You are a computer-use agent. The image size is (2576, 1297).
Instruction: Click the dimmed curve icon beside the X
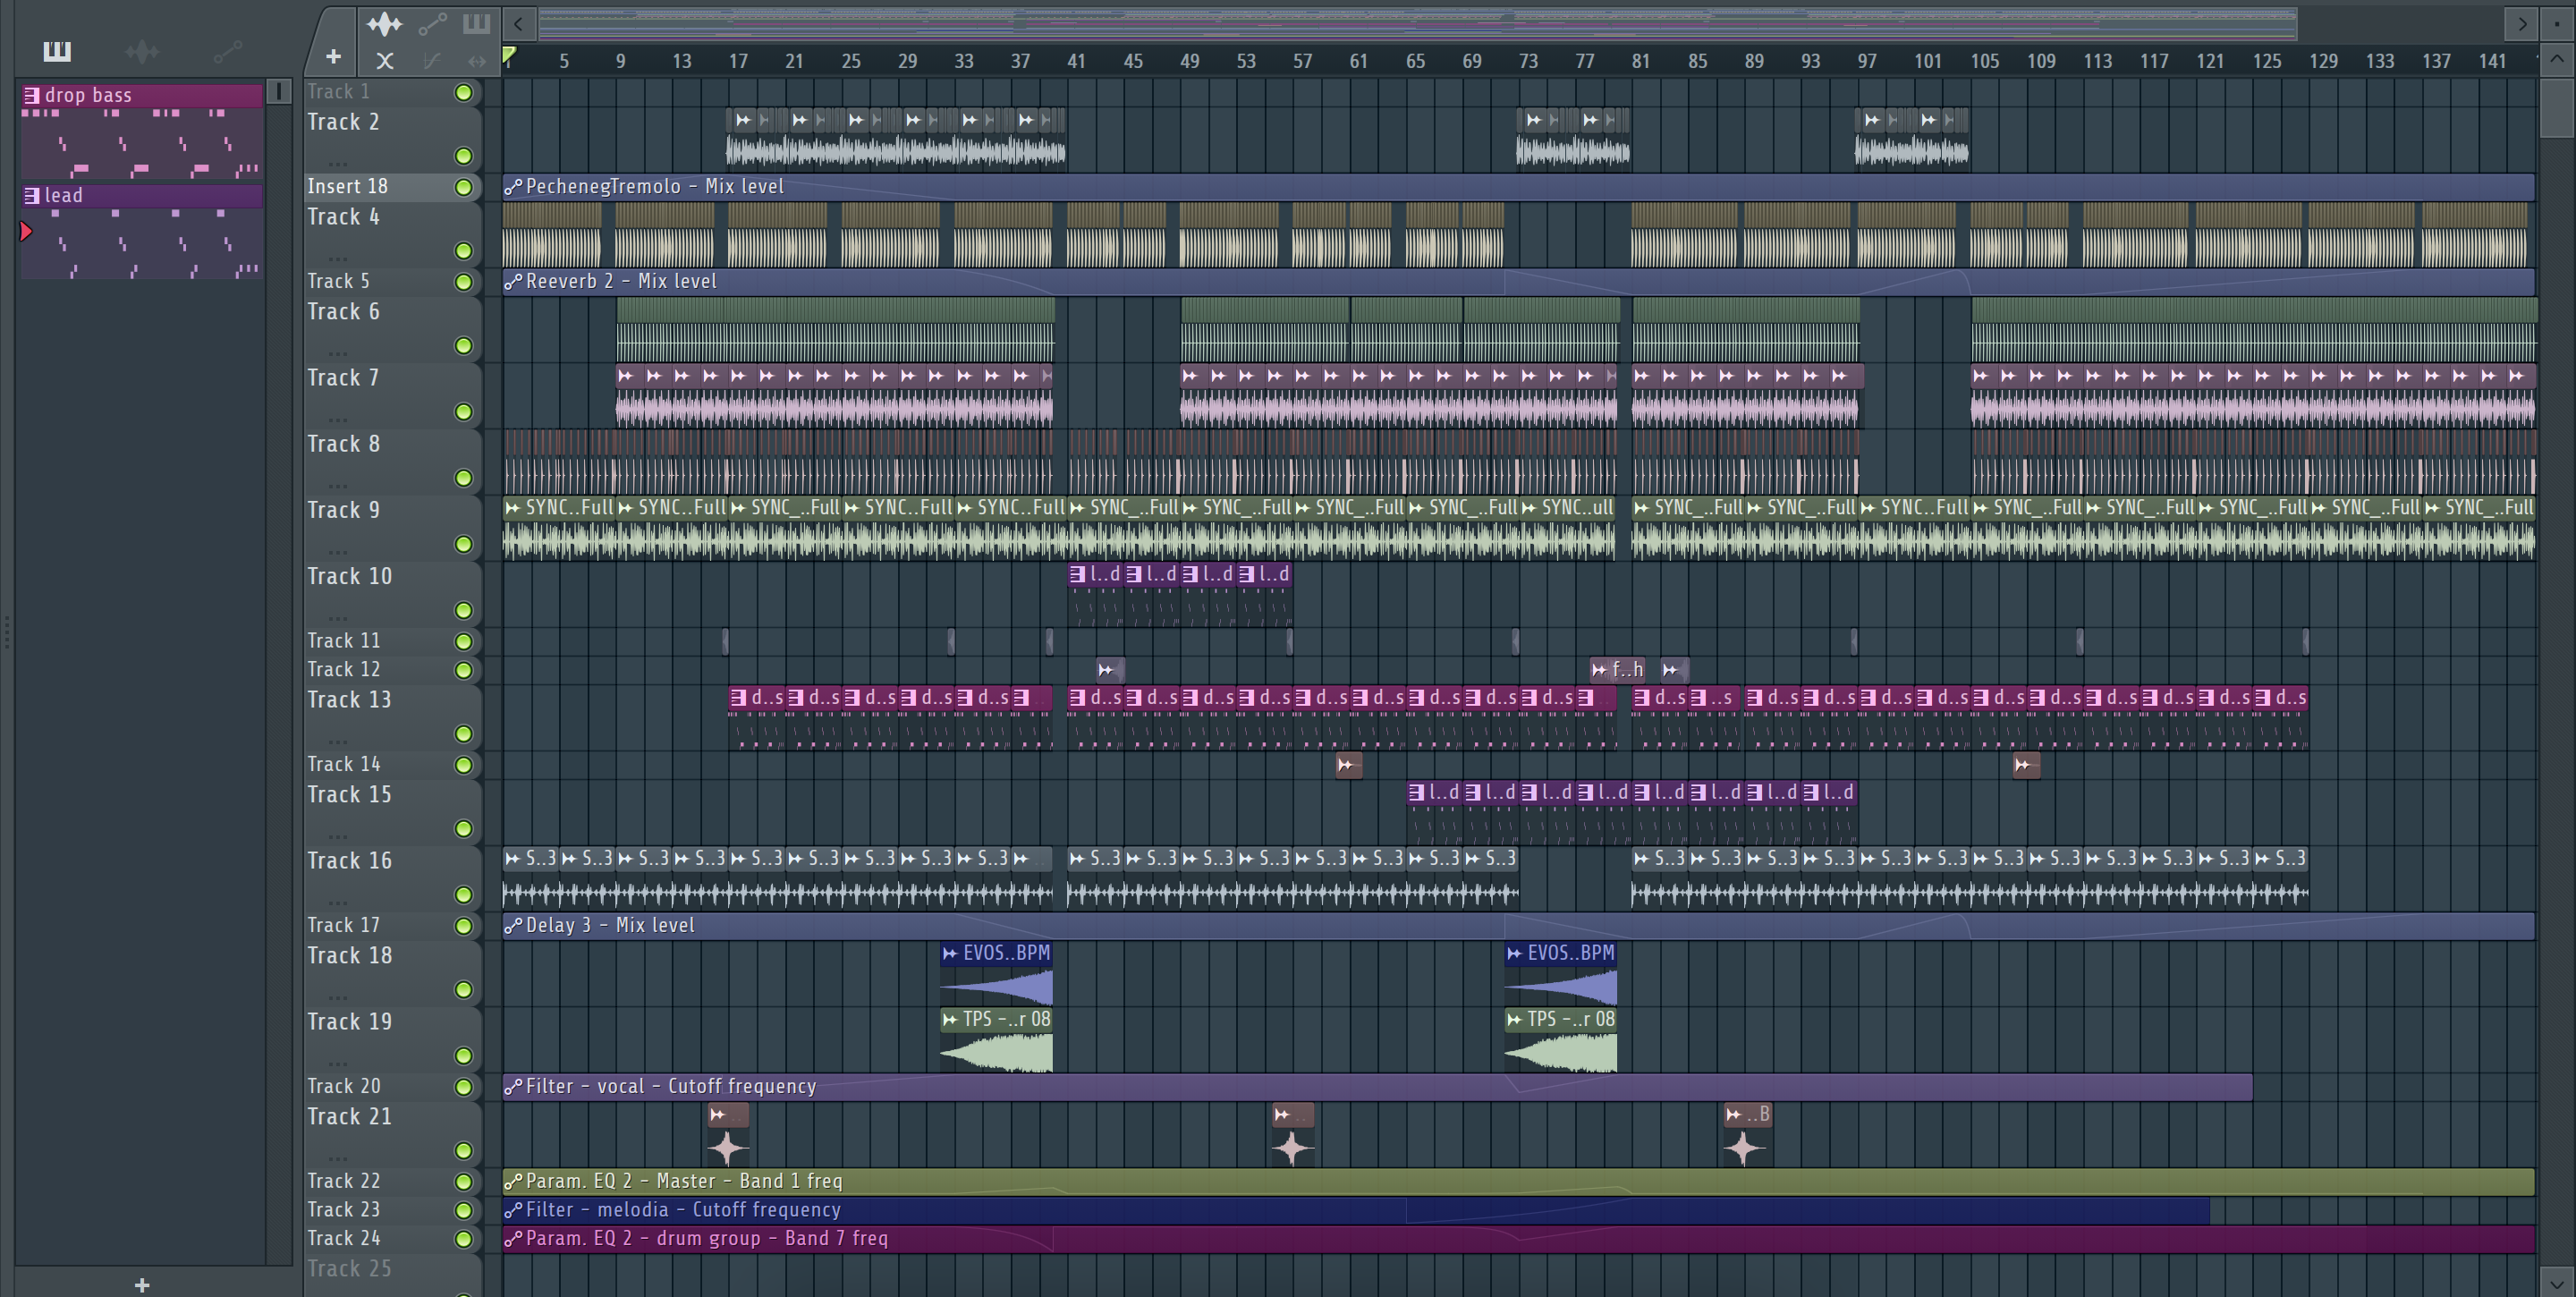coord(432,61)
